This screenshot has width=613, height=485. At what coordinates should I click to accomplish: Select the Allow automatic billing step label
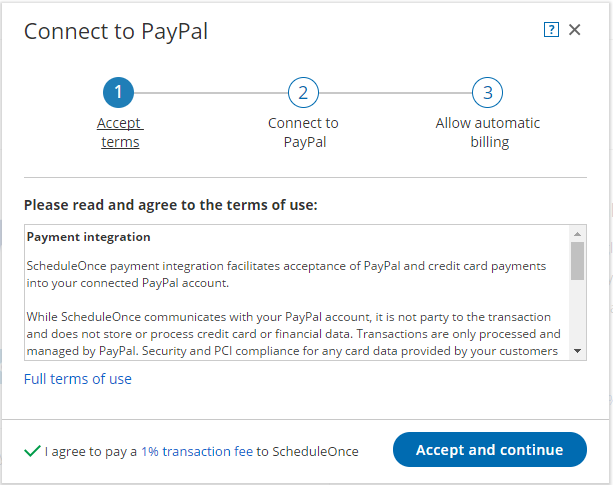[x=487, y=133]
